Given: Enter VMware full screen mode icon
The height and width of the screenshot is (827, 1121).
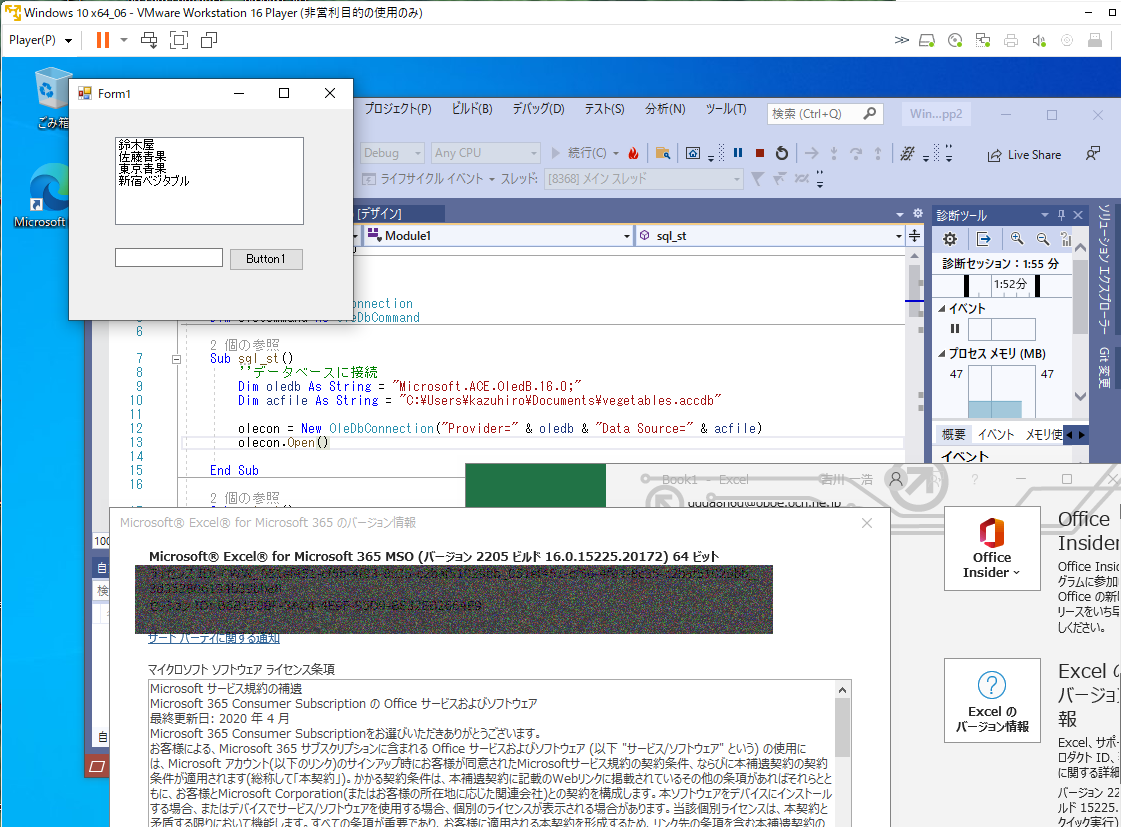Looking at the screenshot, I should coord(179,40).
